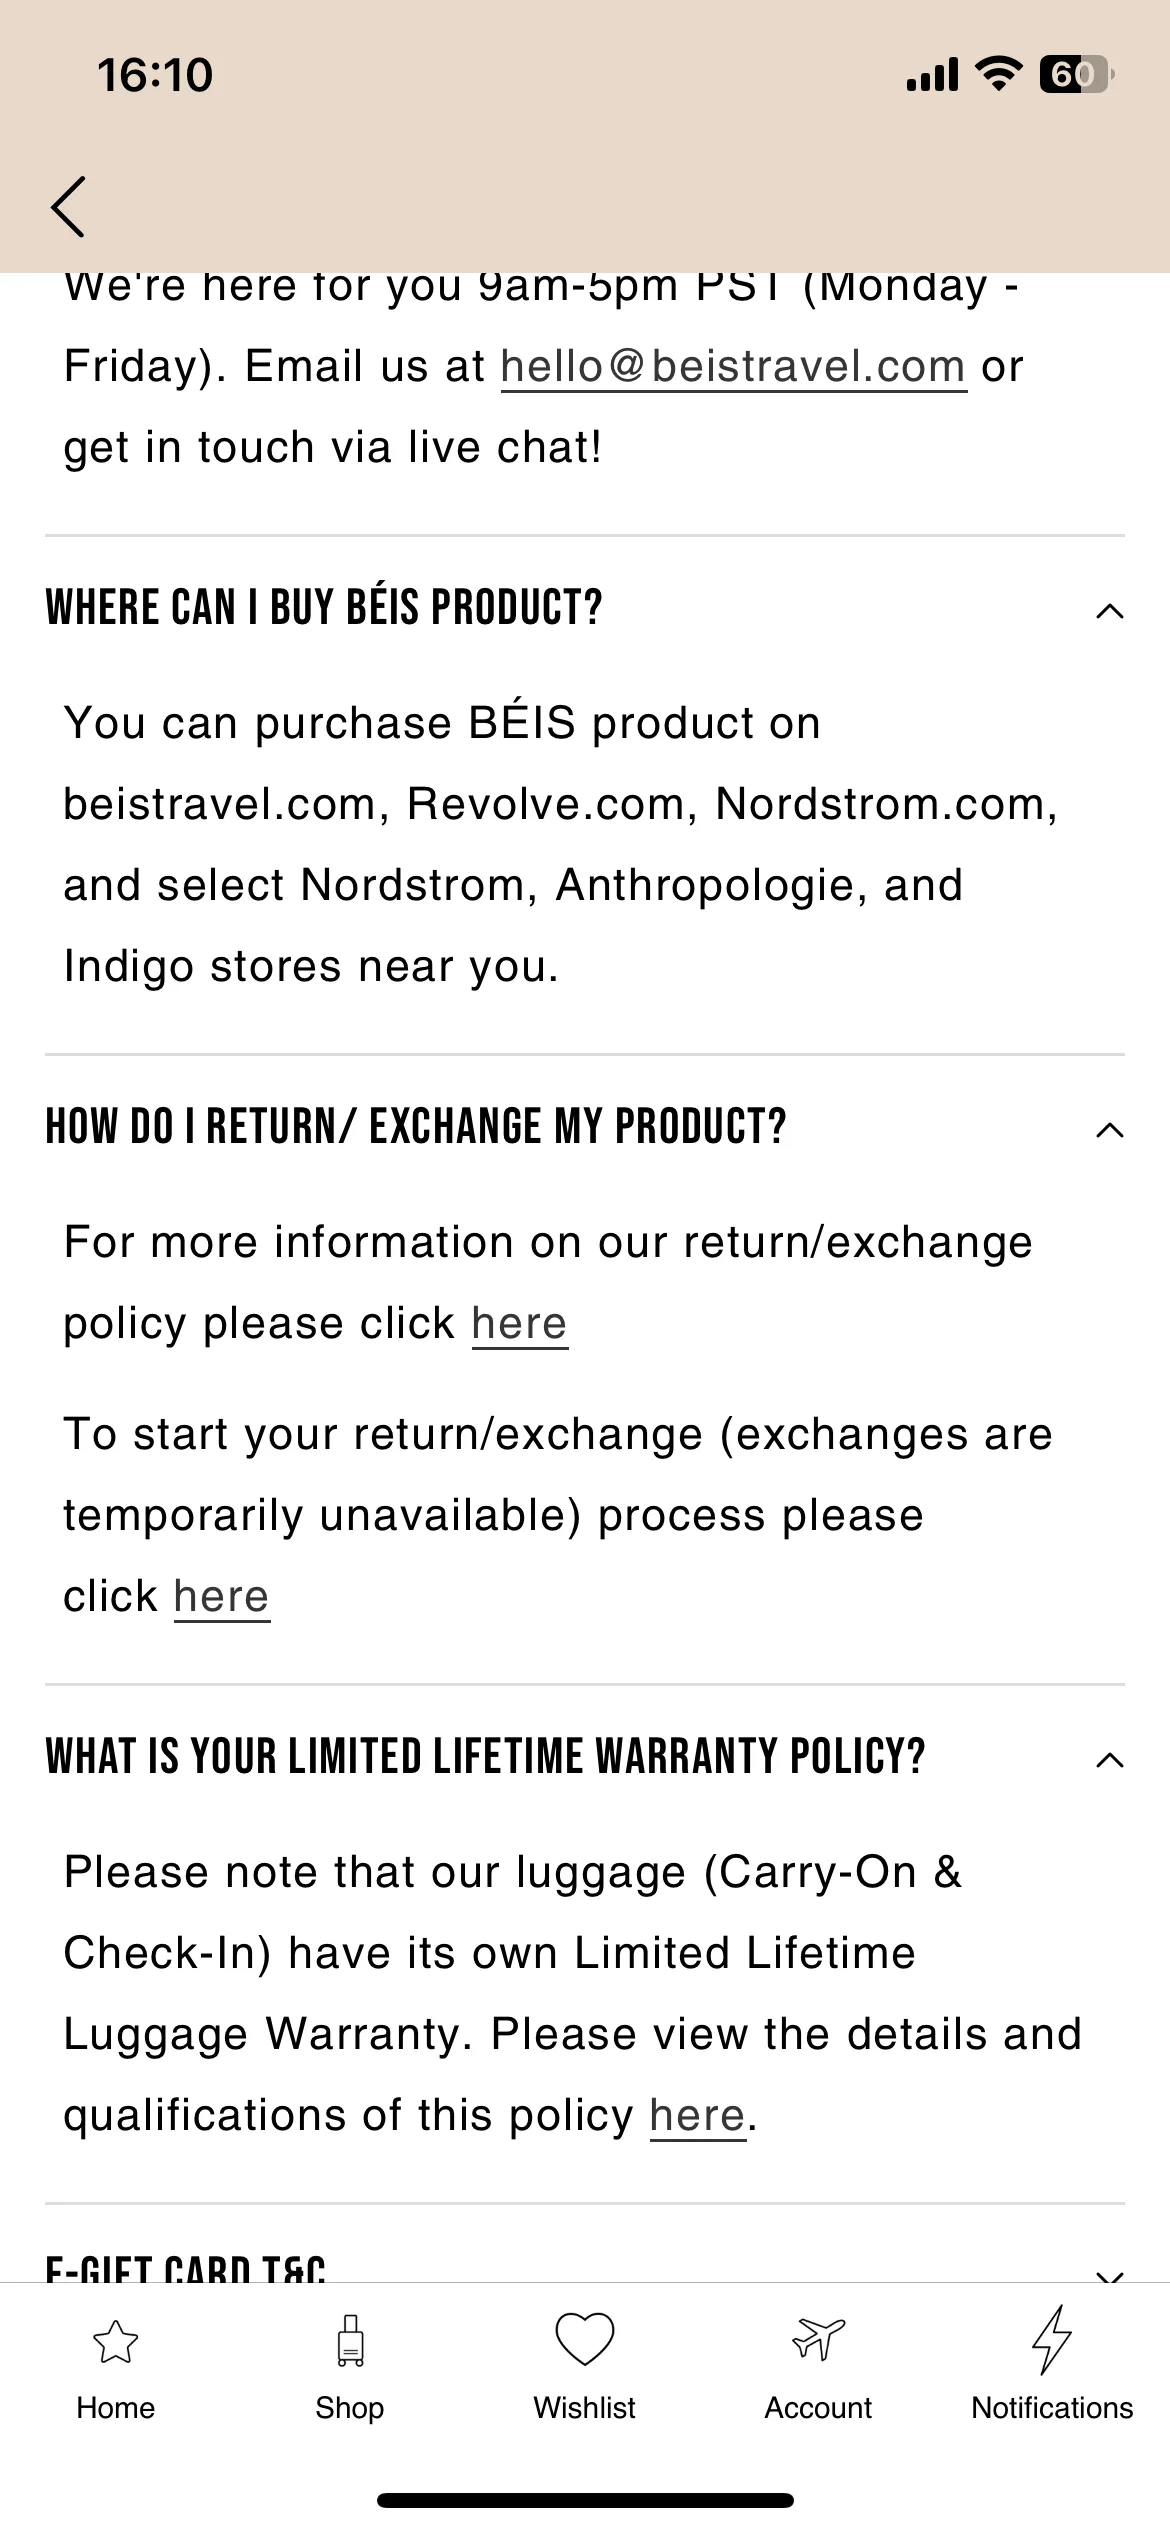Follow the start return process here link
Image resolution: width=1170 pixels, height=2532 pixels.
click(222, 1597)
